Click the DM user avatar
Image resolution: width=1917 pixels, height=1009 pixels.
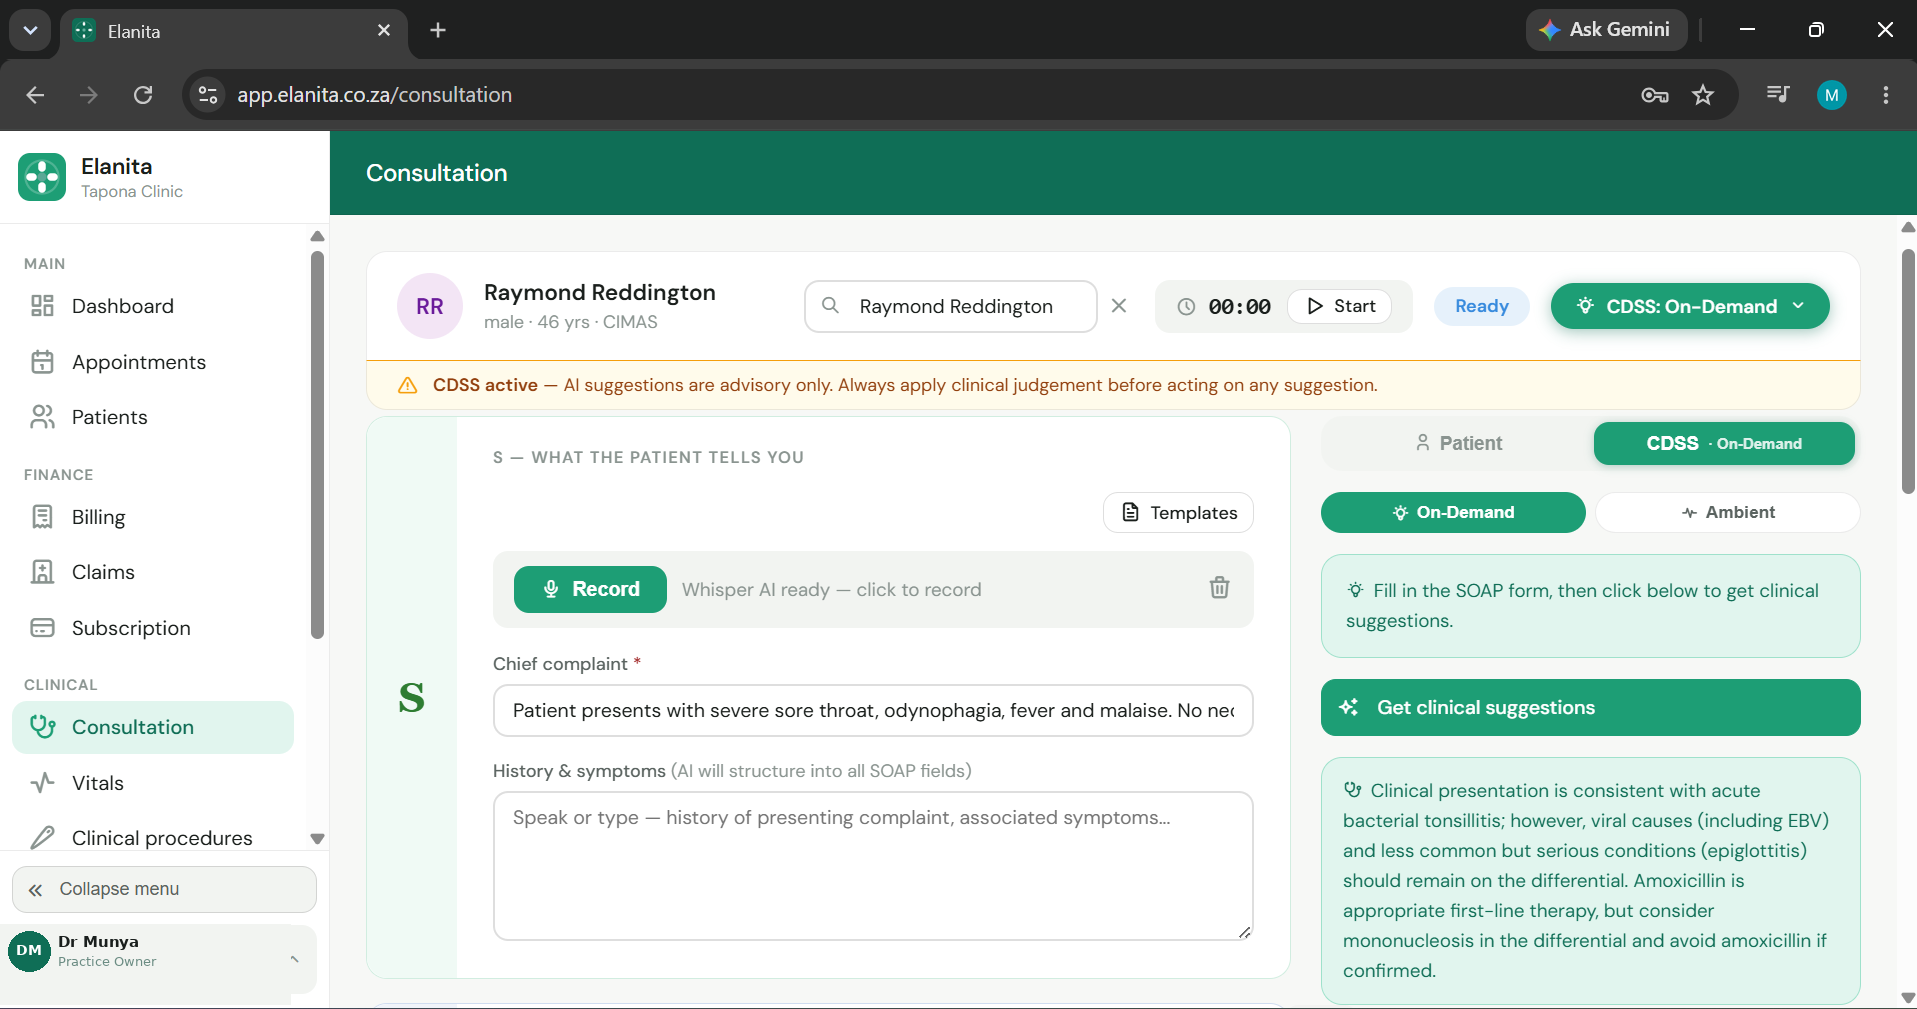29,950
